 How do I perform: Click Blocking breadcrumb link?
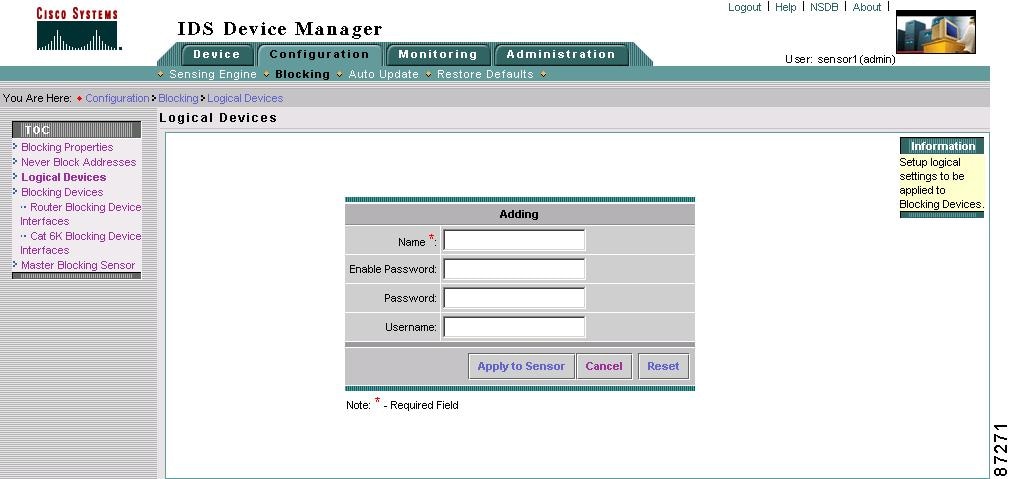178,98
